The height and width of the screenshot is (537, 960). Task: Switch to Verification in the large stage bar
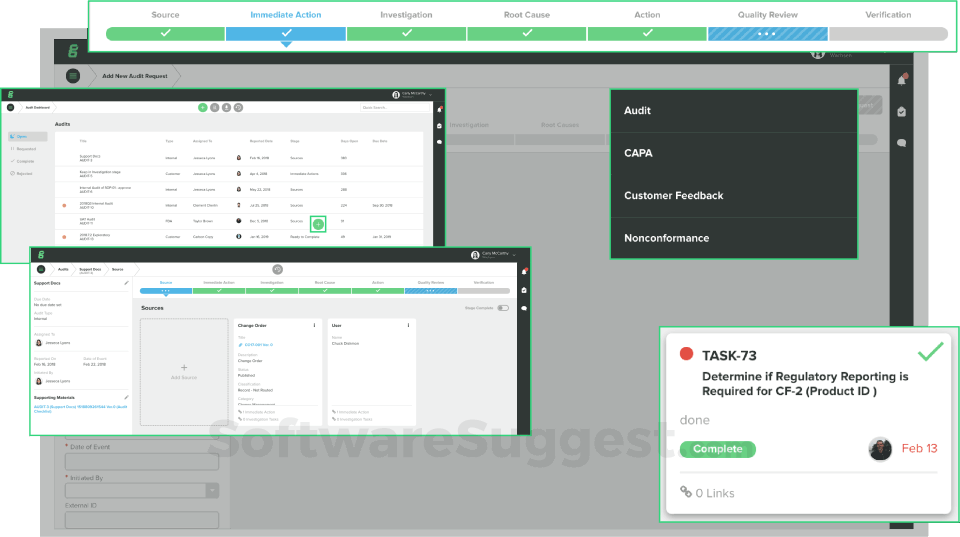pos(888,33)
